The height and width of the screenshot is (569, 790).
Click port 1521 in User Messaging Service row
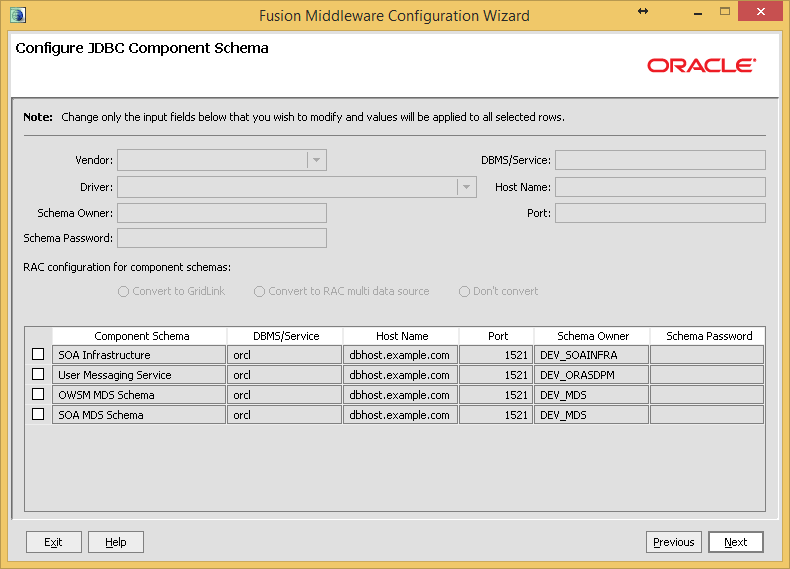496,375
